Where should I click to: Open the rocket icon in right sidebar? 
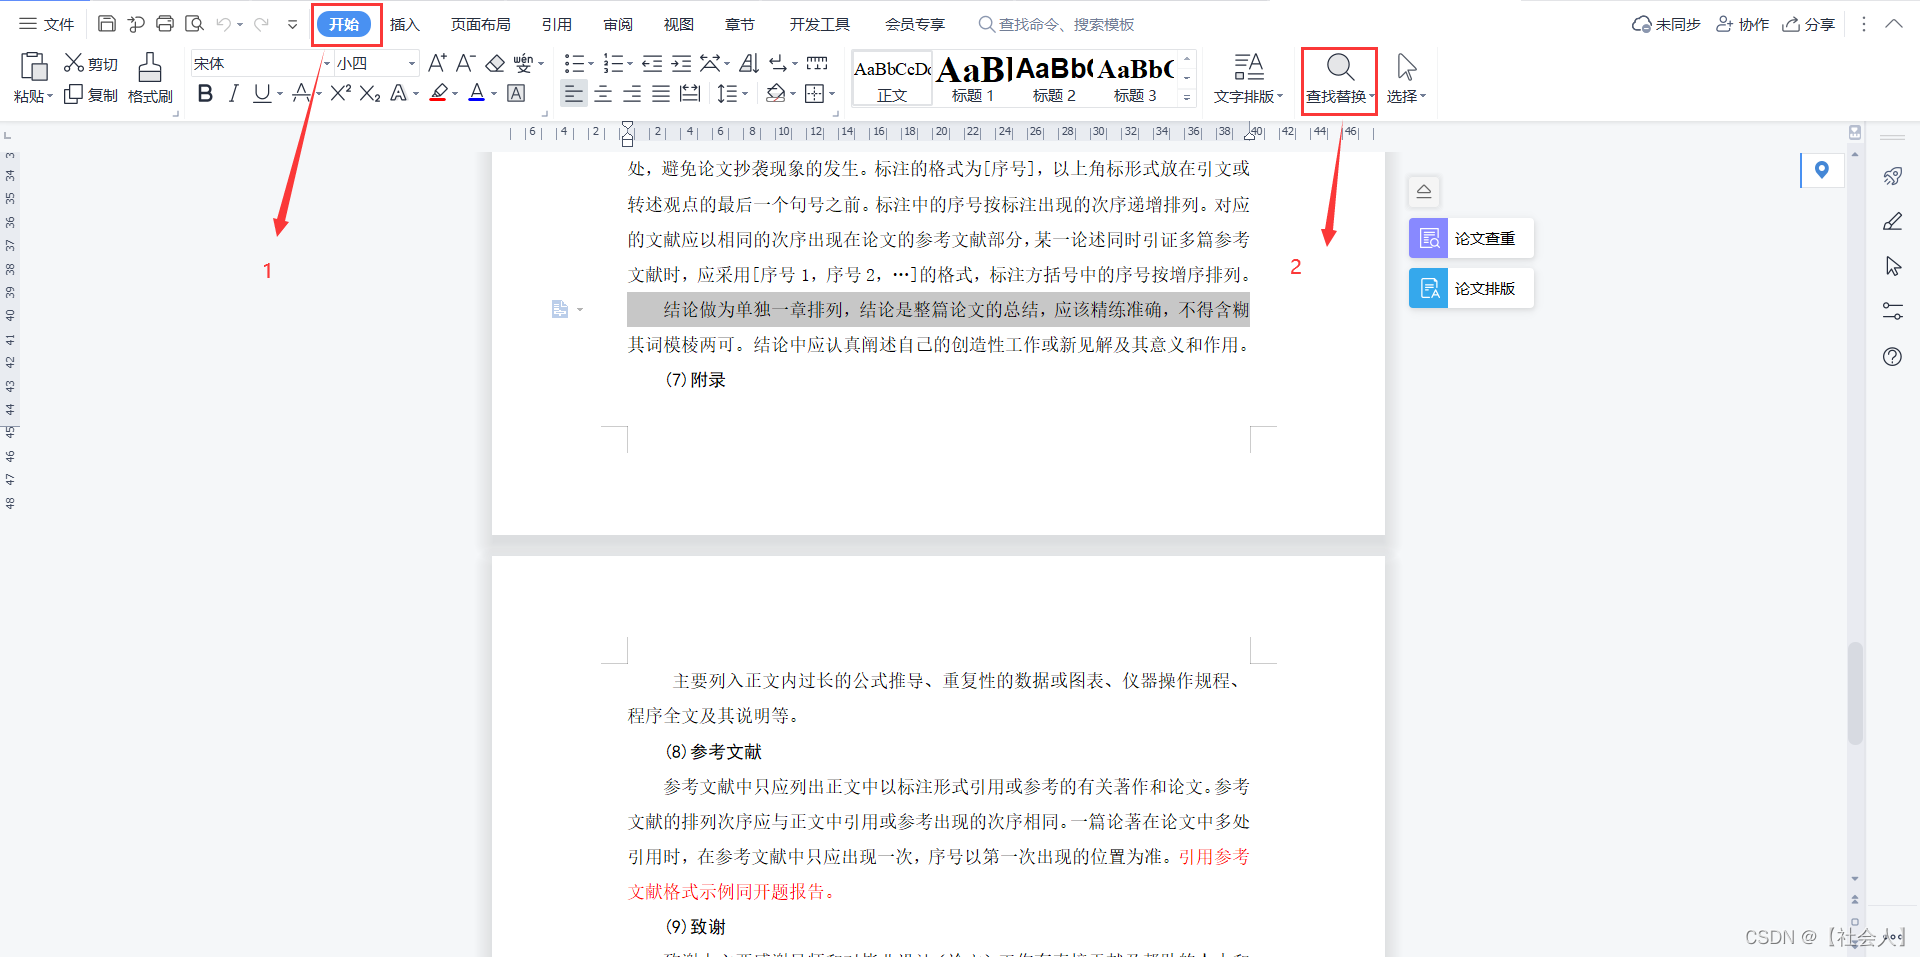[1892, 177]
